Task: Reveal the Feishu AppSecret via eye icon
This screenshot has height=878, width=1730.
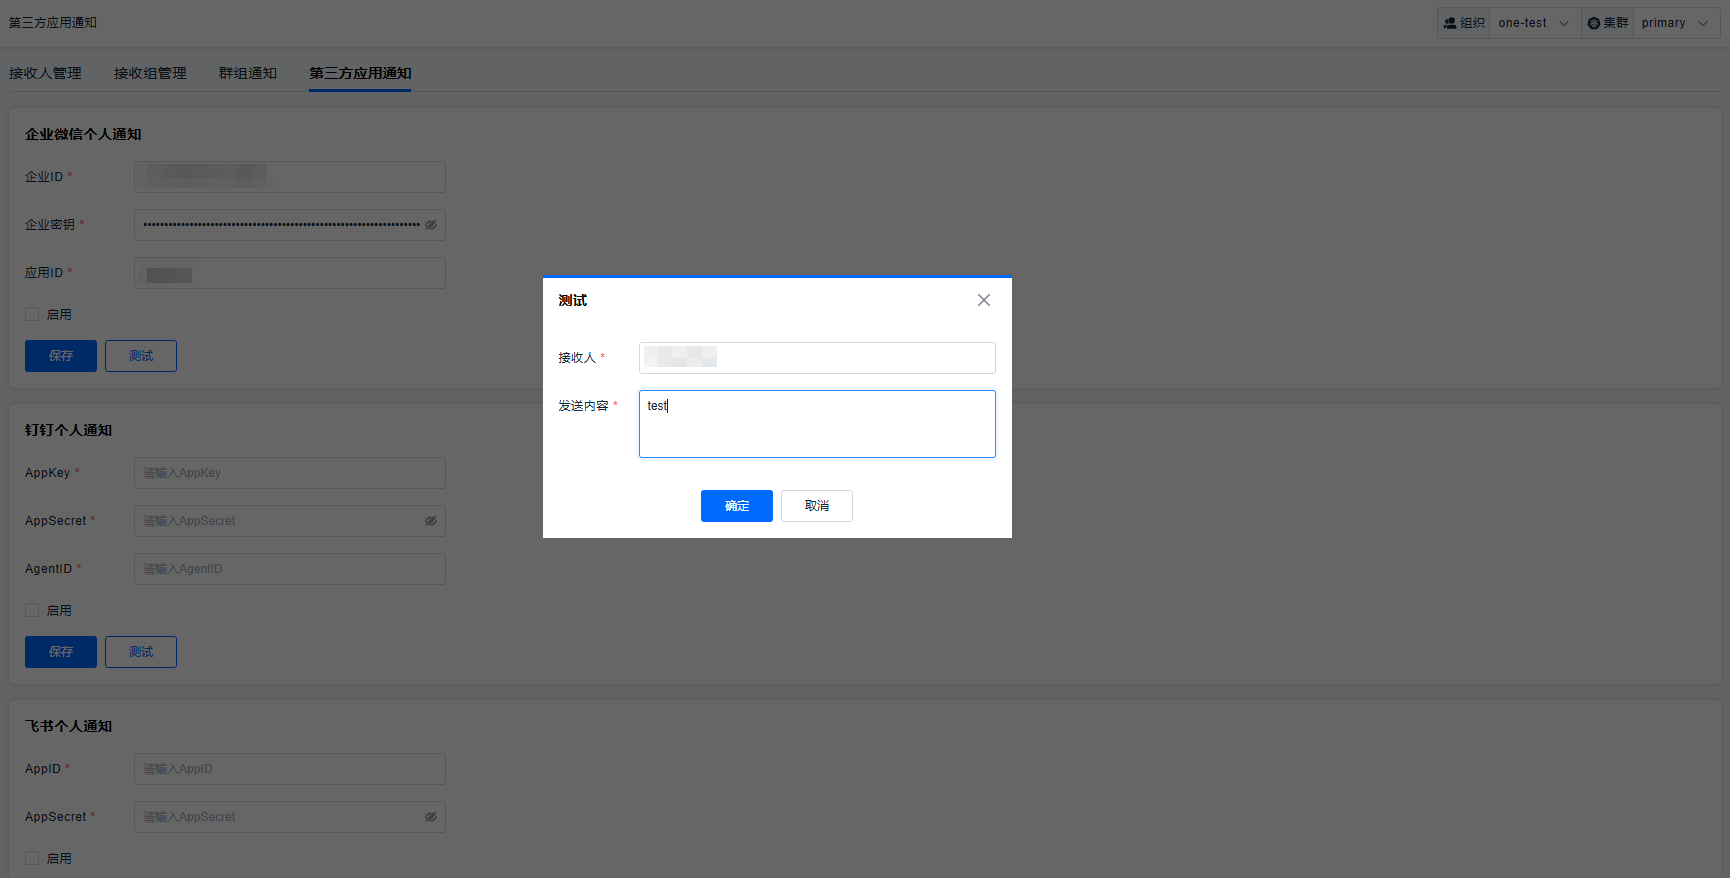Action: [431, 817]
